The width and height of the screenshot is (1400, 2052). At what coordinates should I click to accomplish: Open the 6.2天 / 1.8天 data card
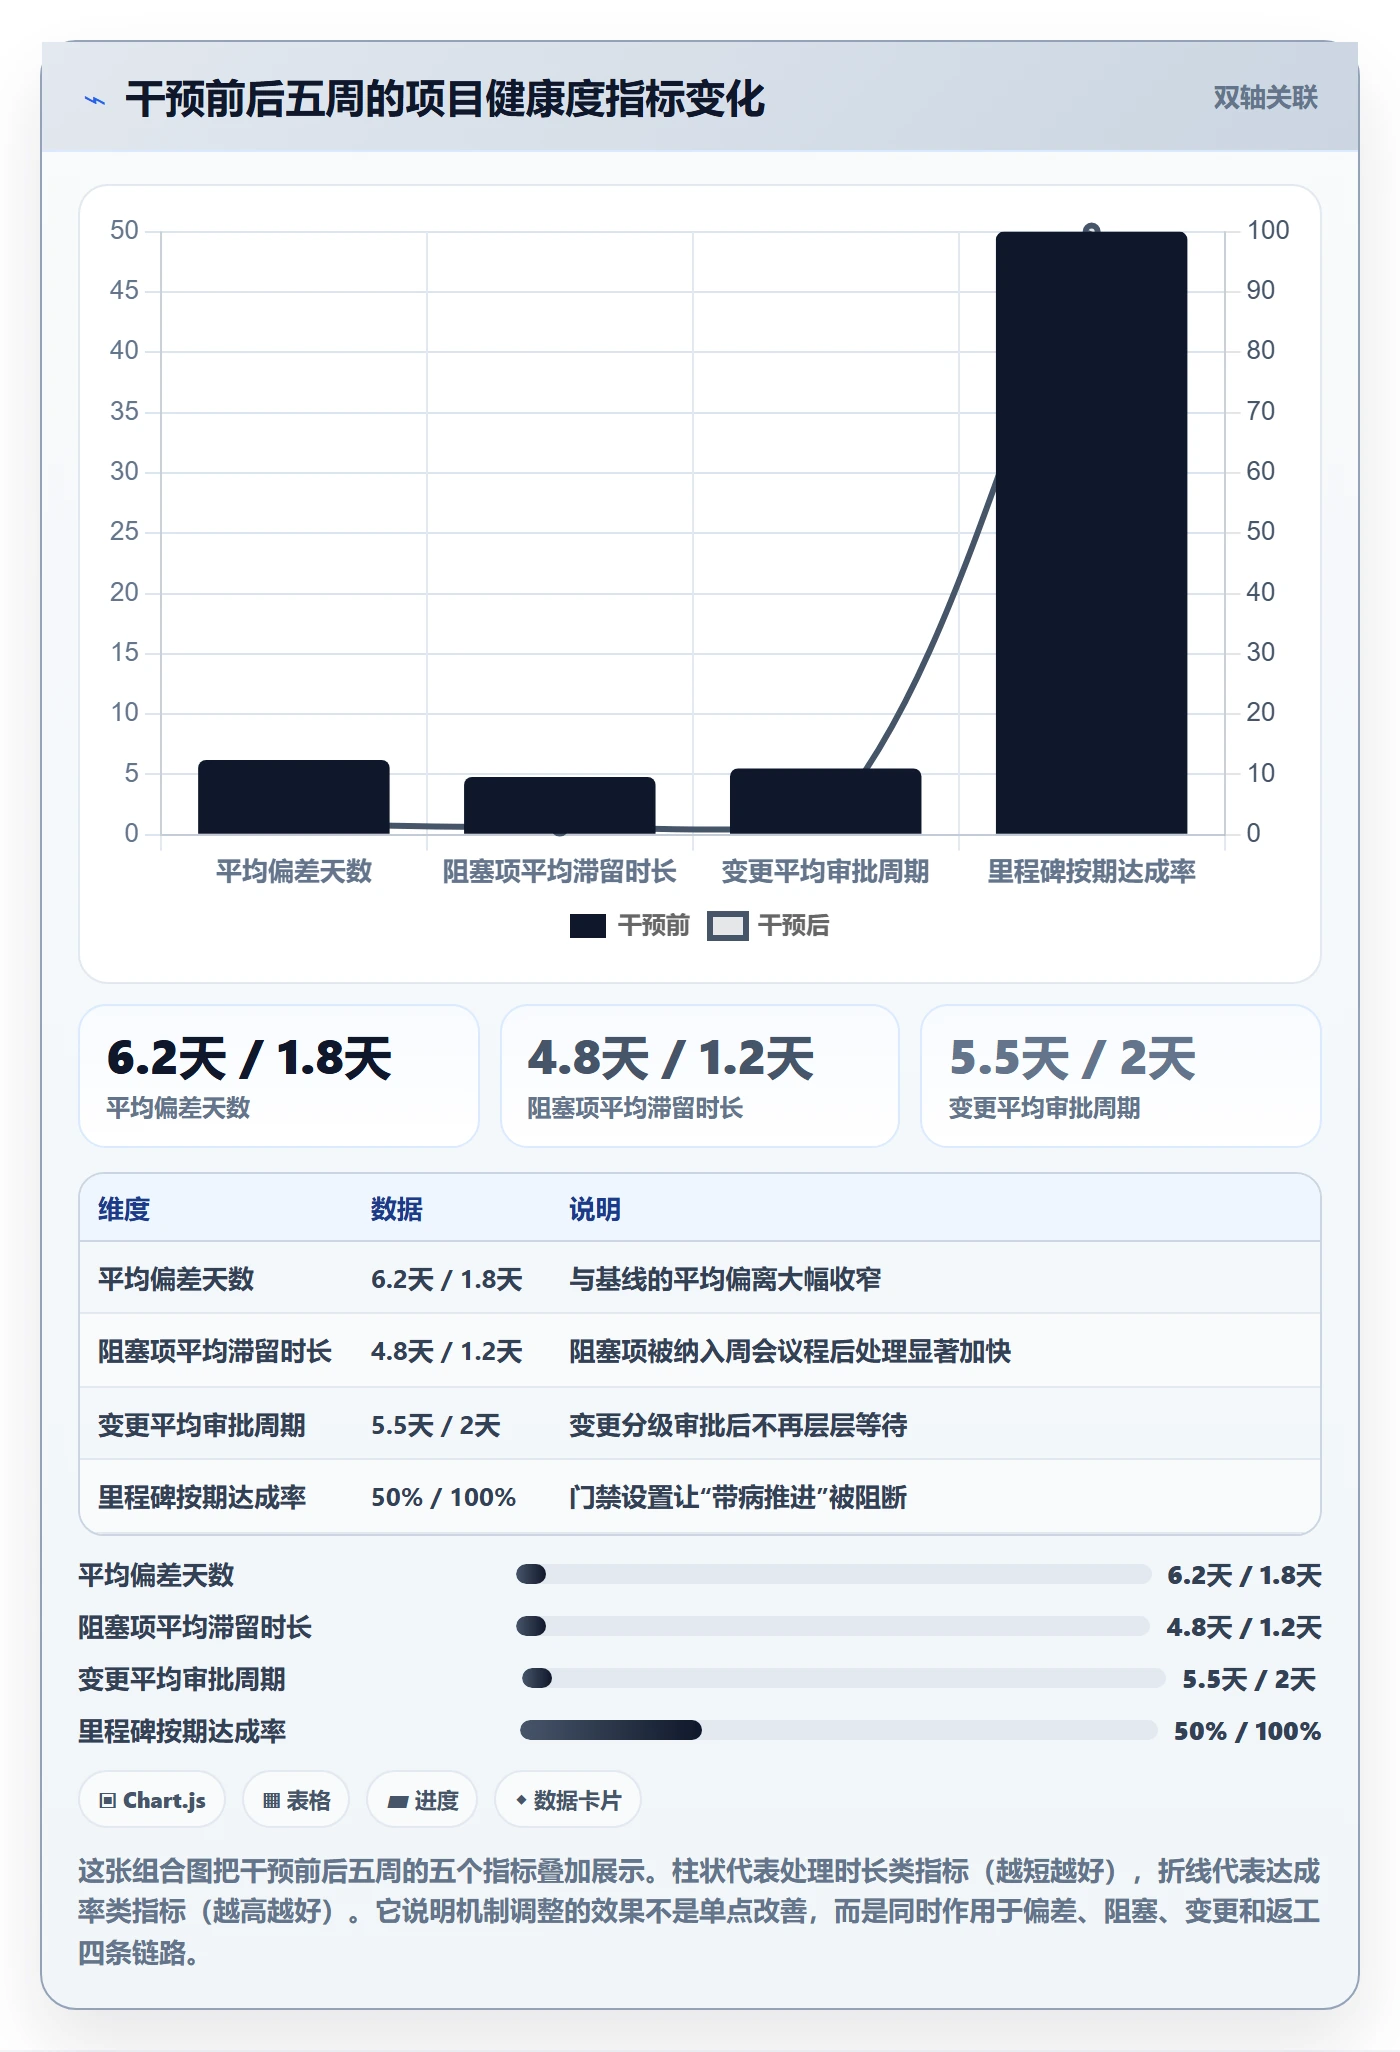click(x=279, y=1076)
